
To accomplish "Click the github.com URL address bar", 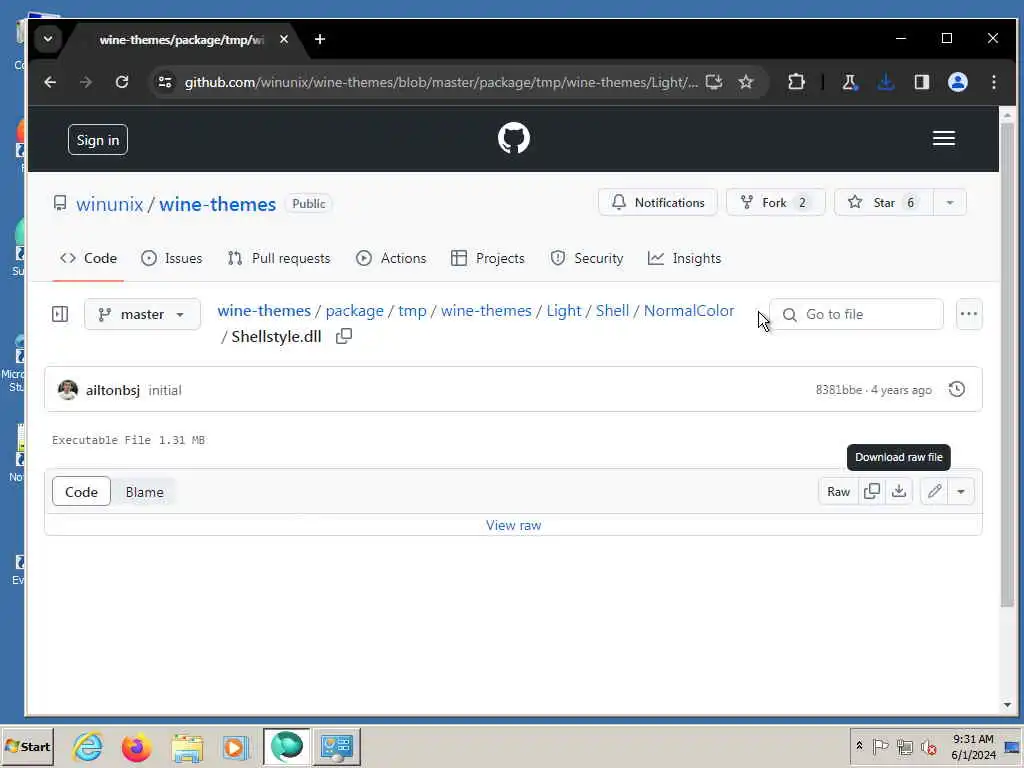I will (x=441, y=82).
